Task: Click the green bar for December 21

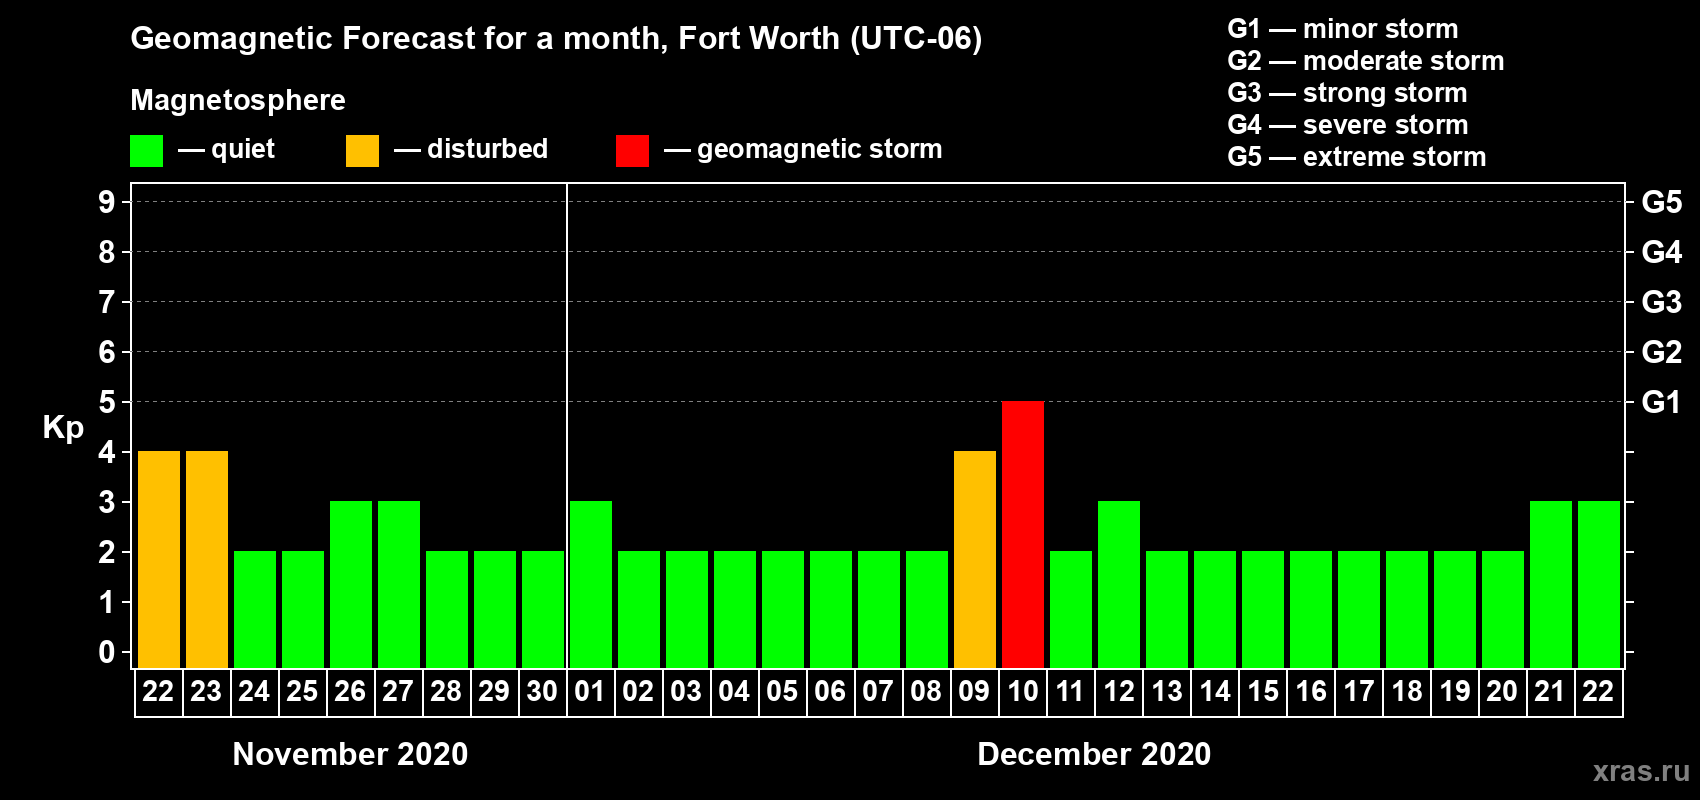Action: tap(1551, 585)
